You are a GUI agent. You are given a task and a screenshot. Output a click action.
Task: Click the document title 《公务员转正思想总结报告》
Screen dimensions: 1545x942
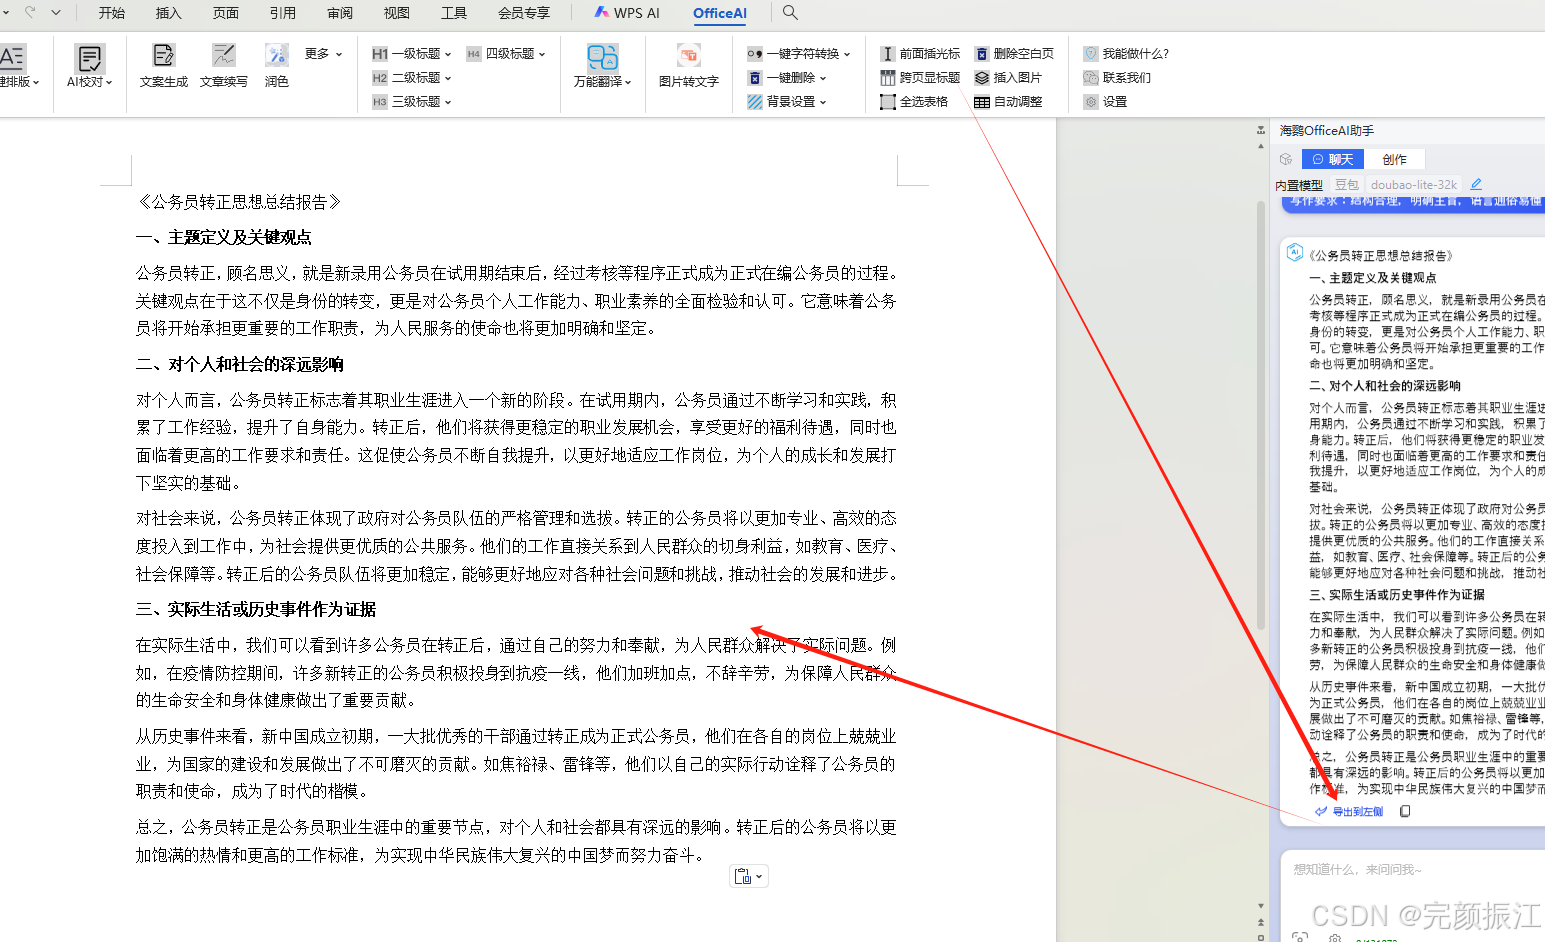click(x=240, y=202)
